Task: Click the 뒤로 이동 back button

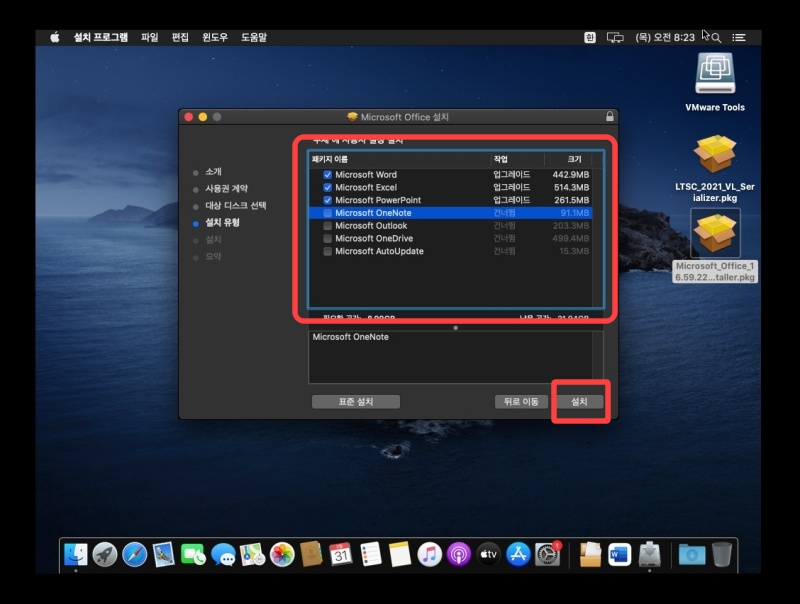Action: tap(521, 402)
